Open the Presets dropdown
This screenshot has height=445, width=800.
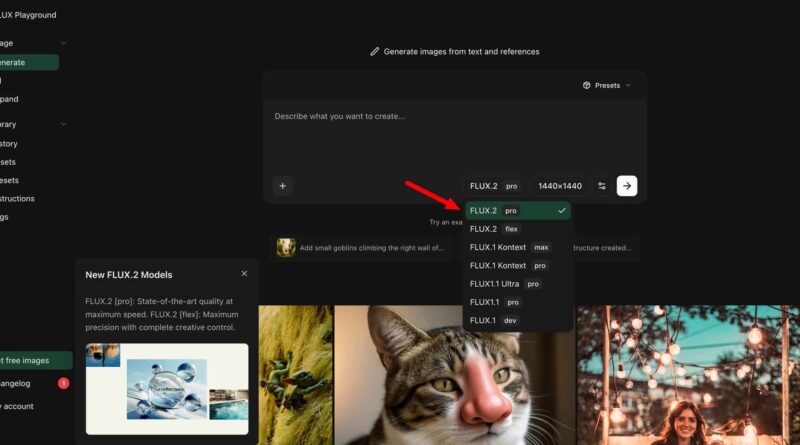coord(607,85)
